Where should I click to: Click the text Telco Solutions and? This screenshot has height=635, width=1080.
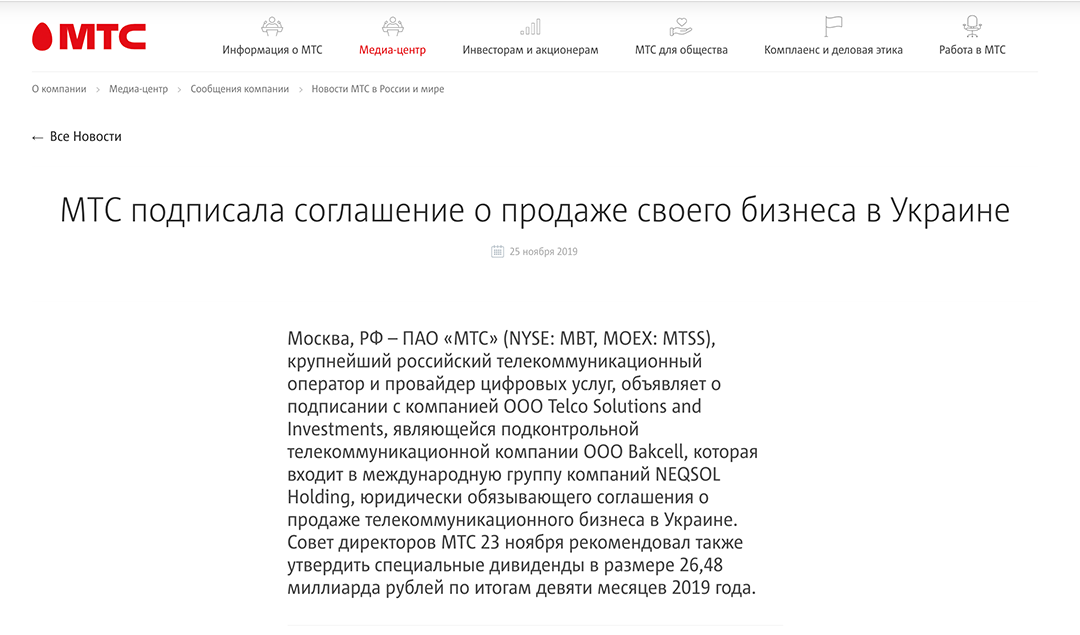point(625,406)
